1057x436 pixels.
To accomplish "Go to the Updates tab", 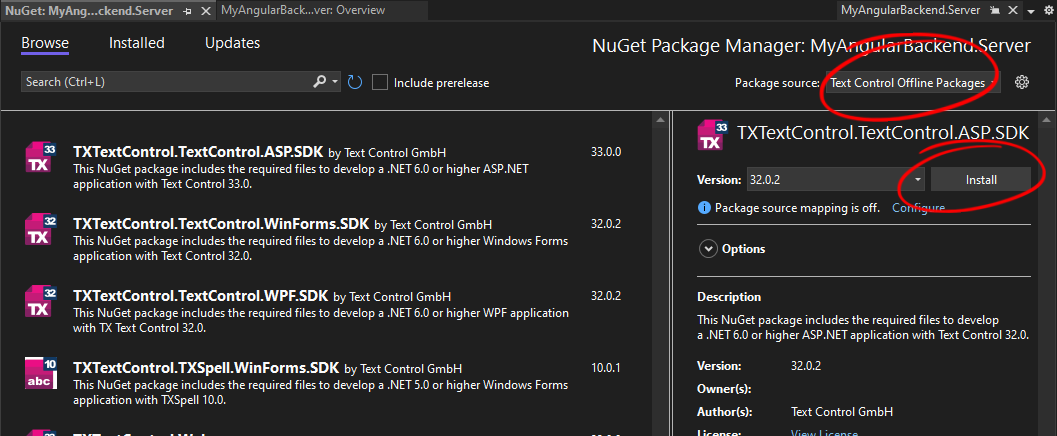I will tap(233, 43).
